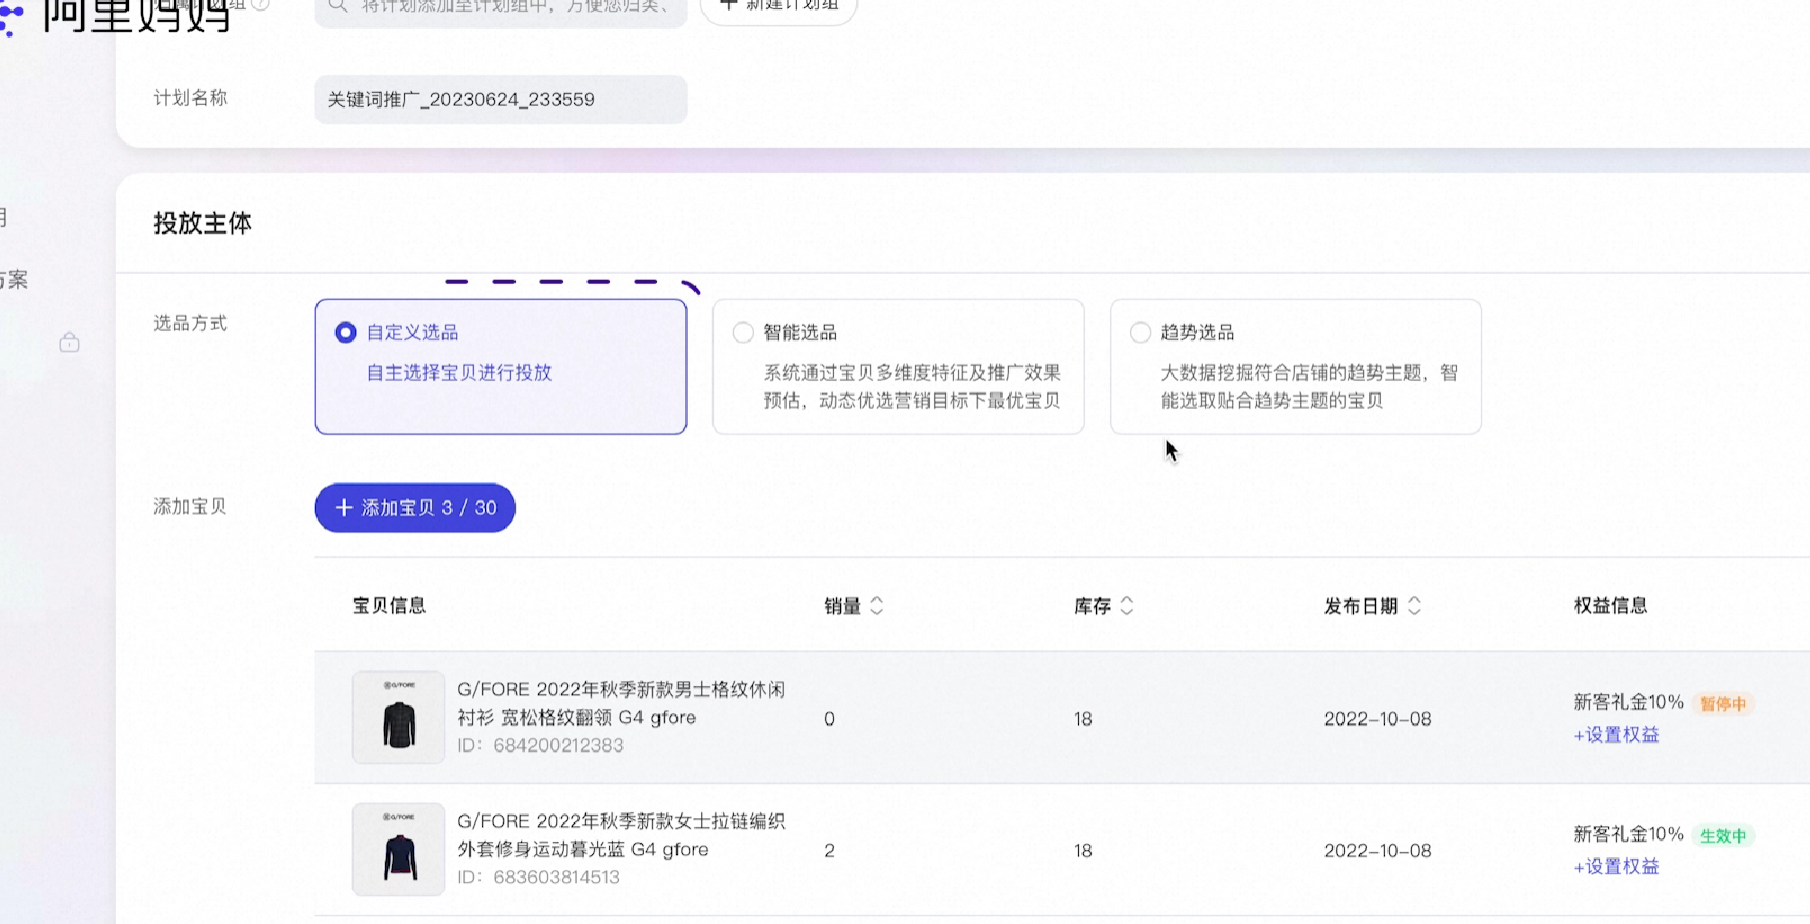Click the 生效中 status tag
This screenshot has height=924, width=1810.
pos(1723,836)
